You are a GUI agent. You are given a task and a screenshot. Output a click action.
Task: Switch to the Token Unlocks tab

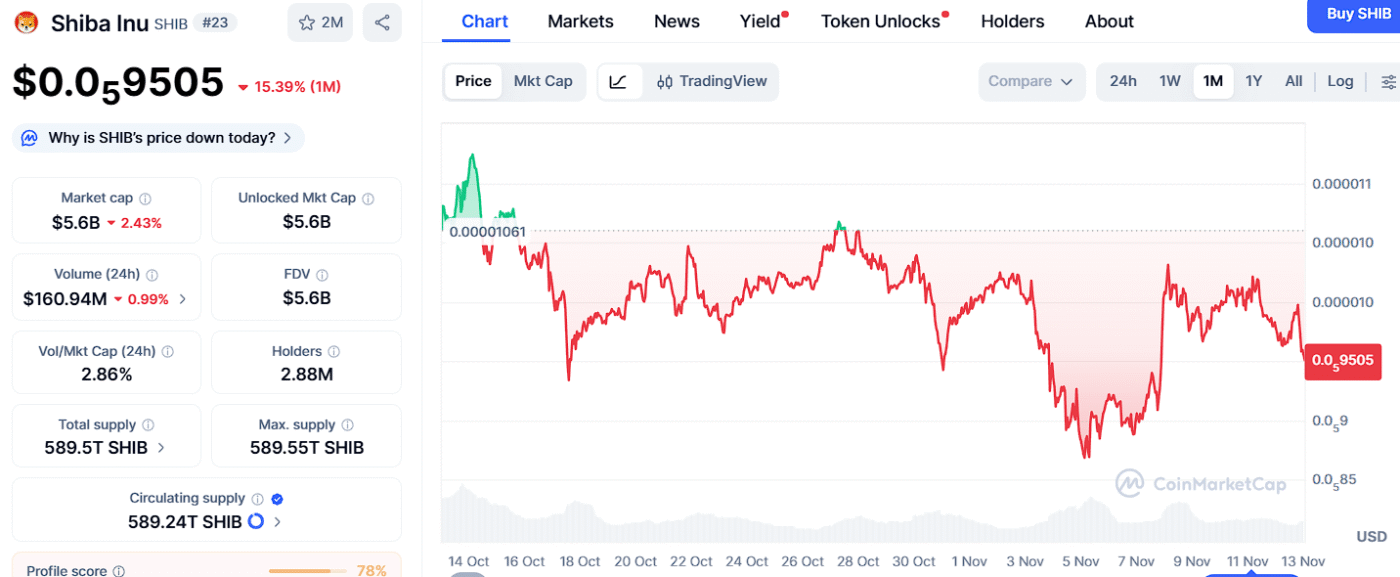tap(880, 22)
